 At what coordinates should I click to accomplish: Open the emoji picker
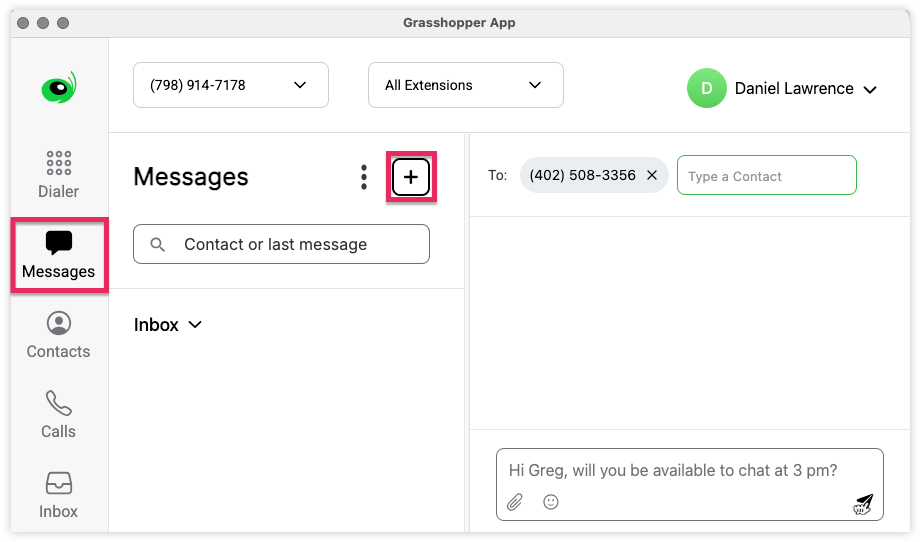(550, 502)
